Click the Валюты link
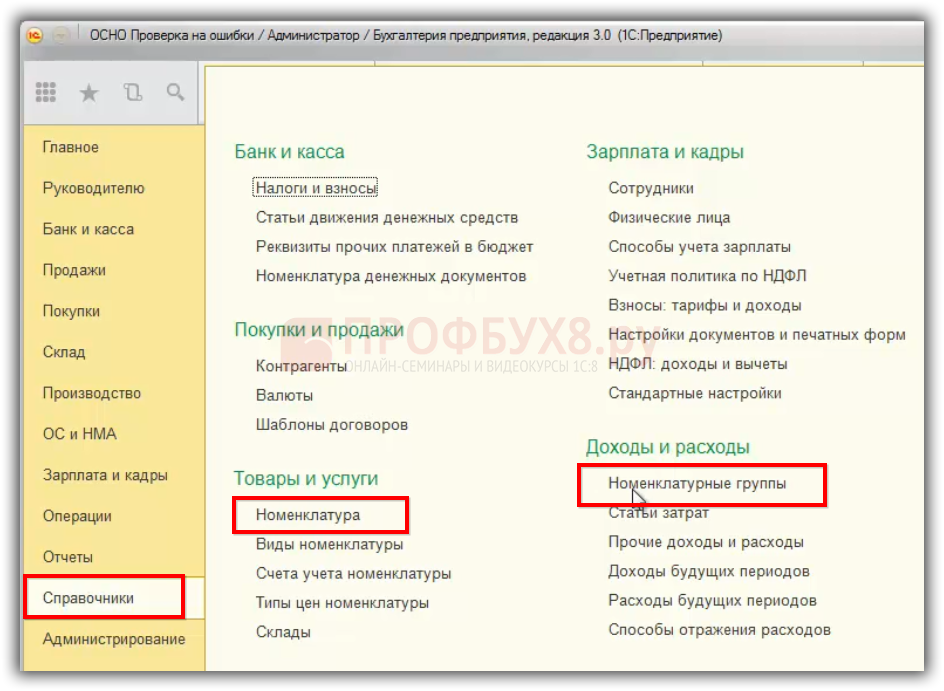The height and width of the screenshot is (691, 944). 284,395
